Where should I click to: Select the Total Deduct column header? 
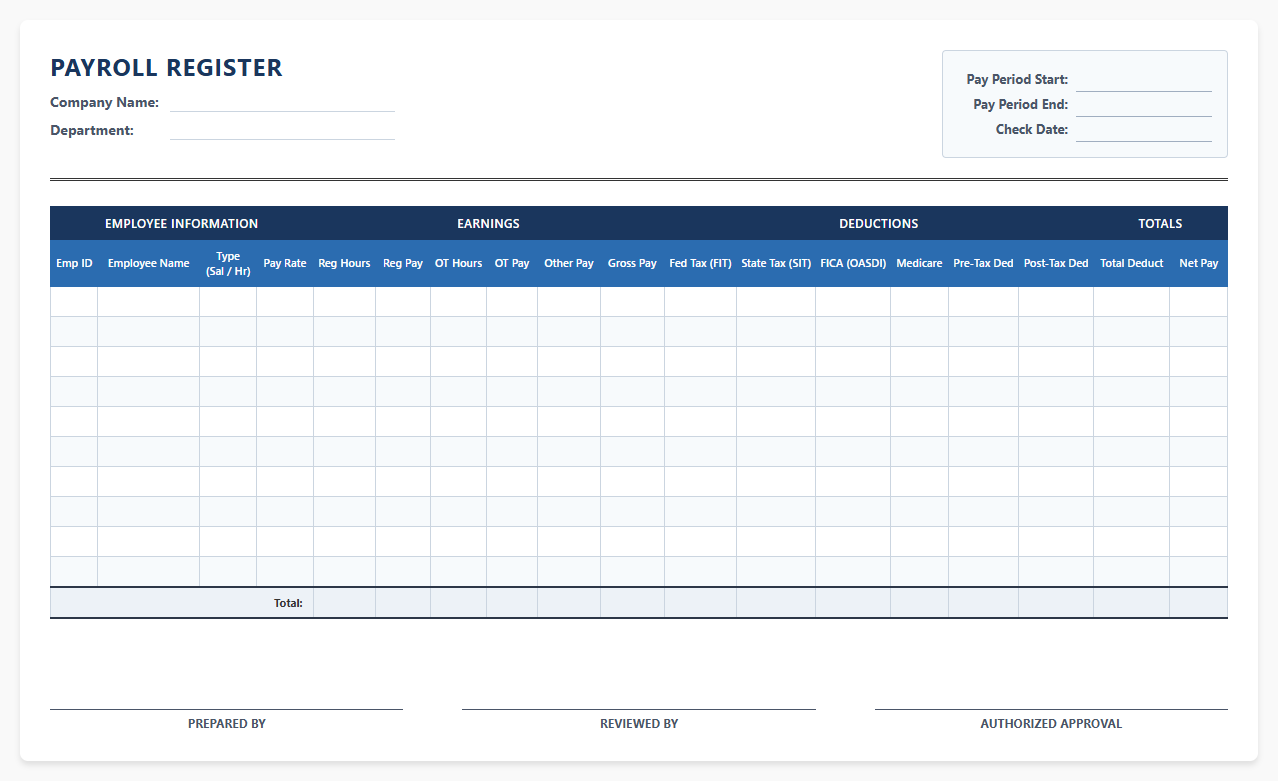(1131, 264)
